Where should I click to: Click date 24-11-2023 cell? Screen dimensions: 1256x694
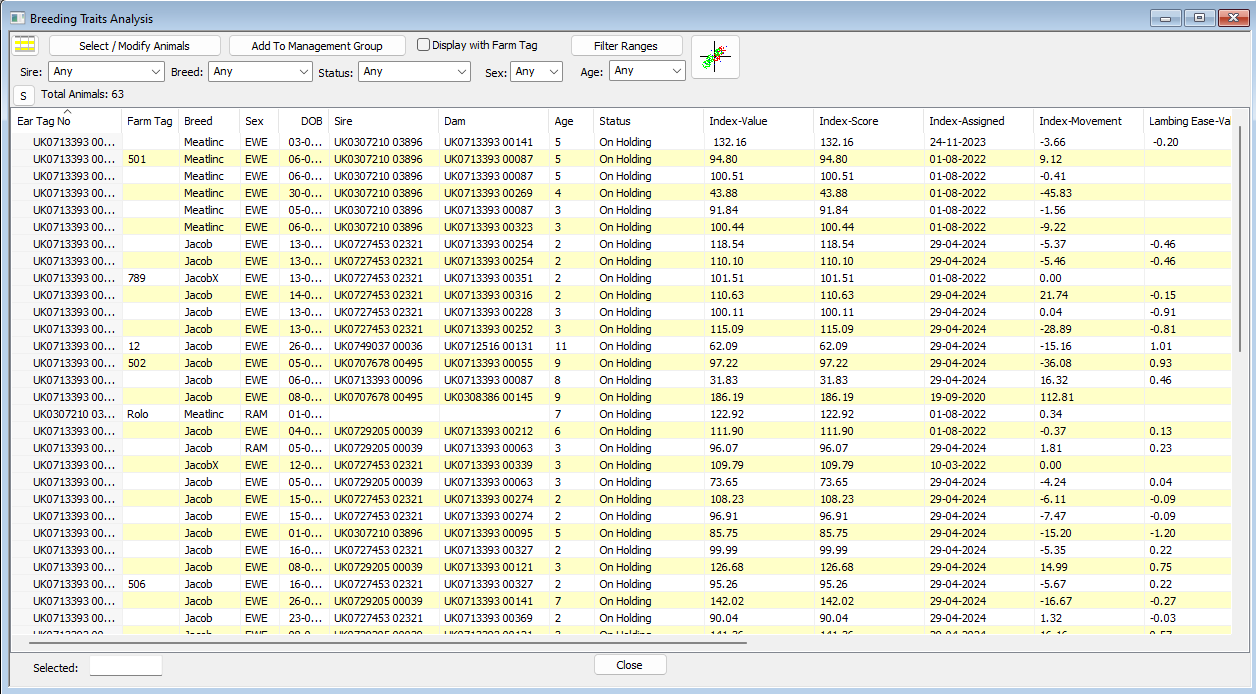[978, 142]
